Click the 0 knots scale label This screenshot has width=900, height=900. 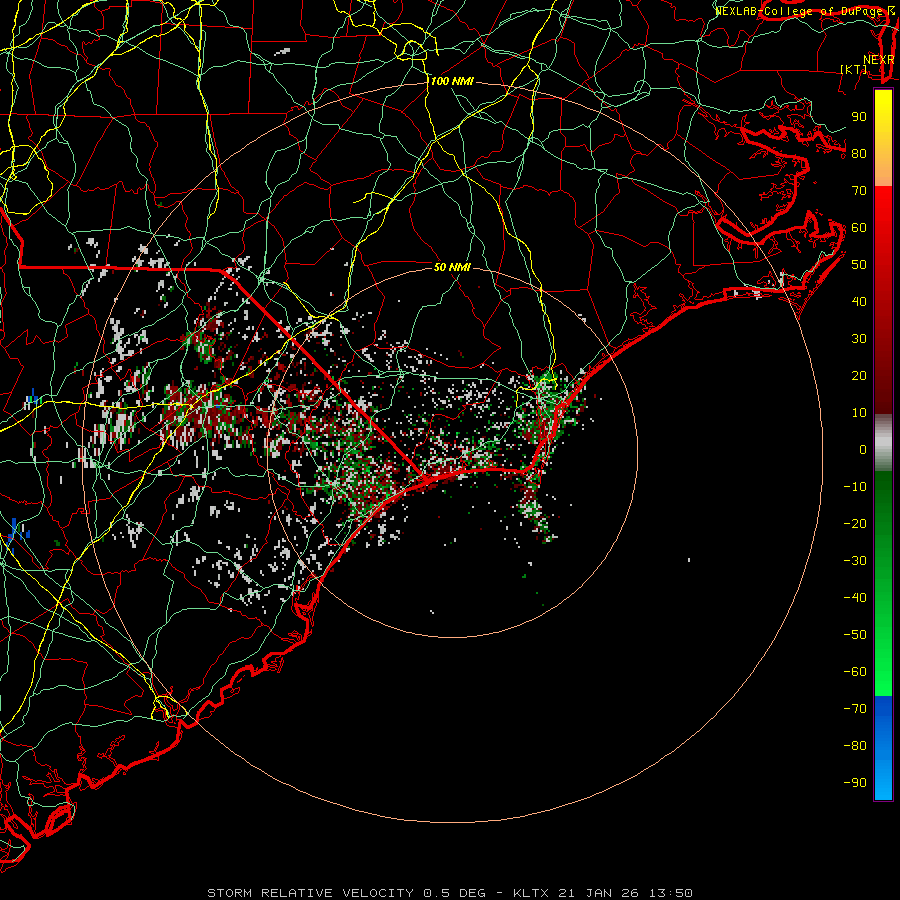pos(863,449)
